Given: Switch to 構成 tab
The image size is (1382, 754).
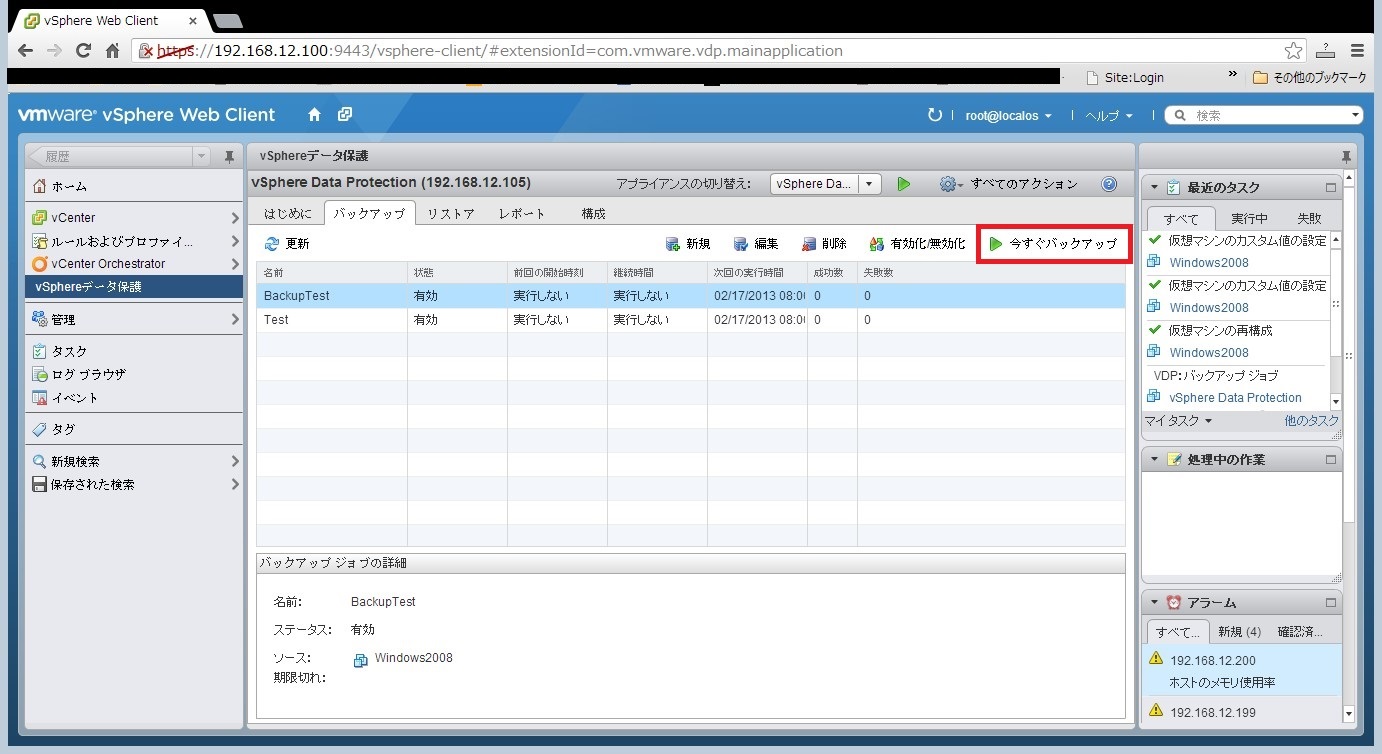Looking at the screenshot, I should pyautogui.click(x=594, y=214).
